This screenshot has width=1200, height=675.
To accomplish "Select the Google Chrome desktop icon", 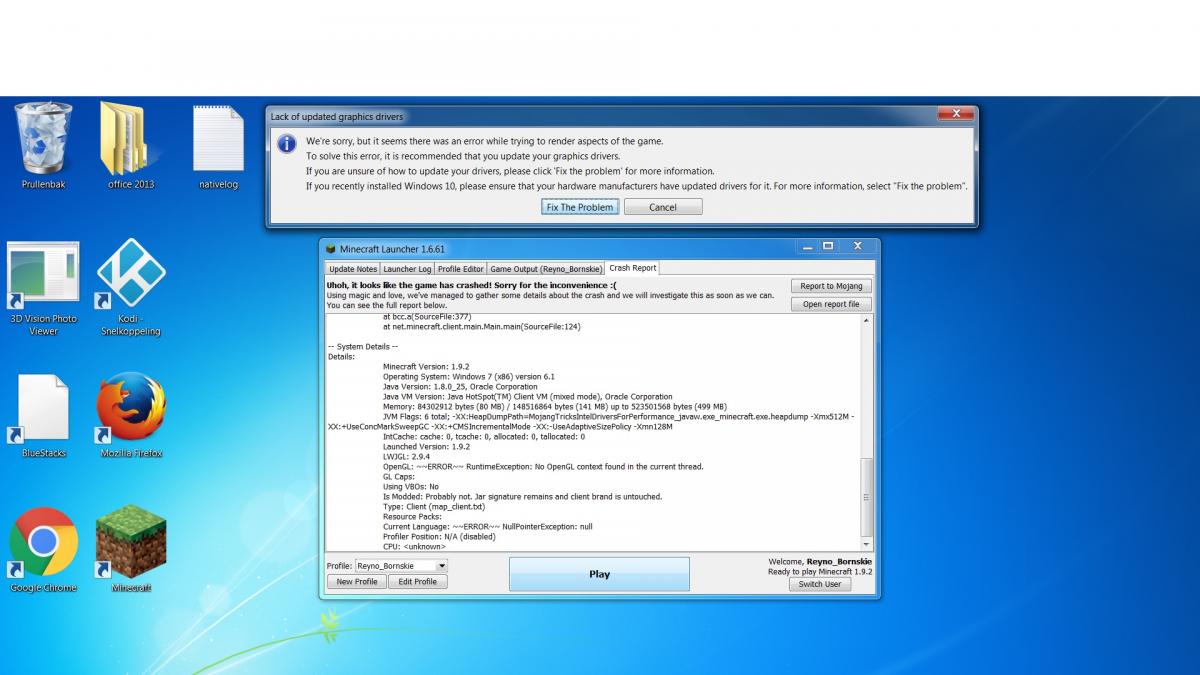I will point(43,542).
